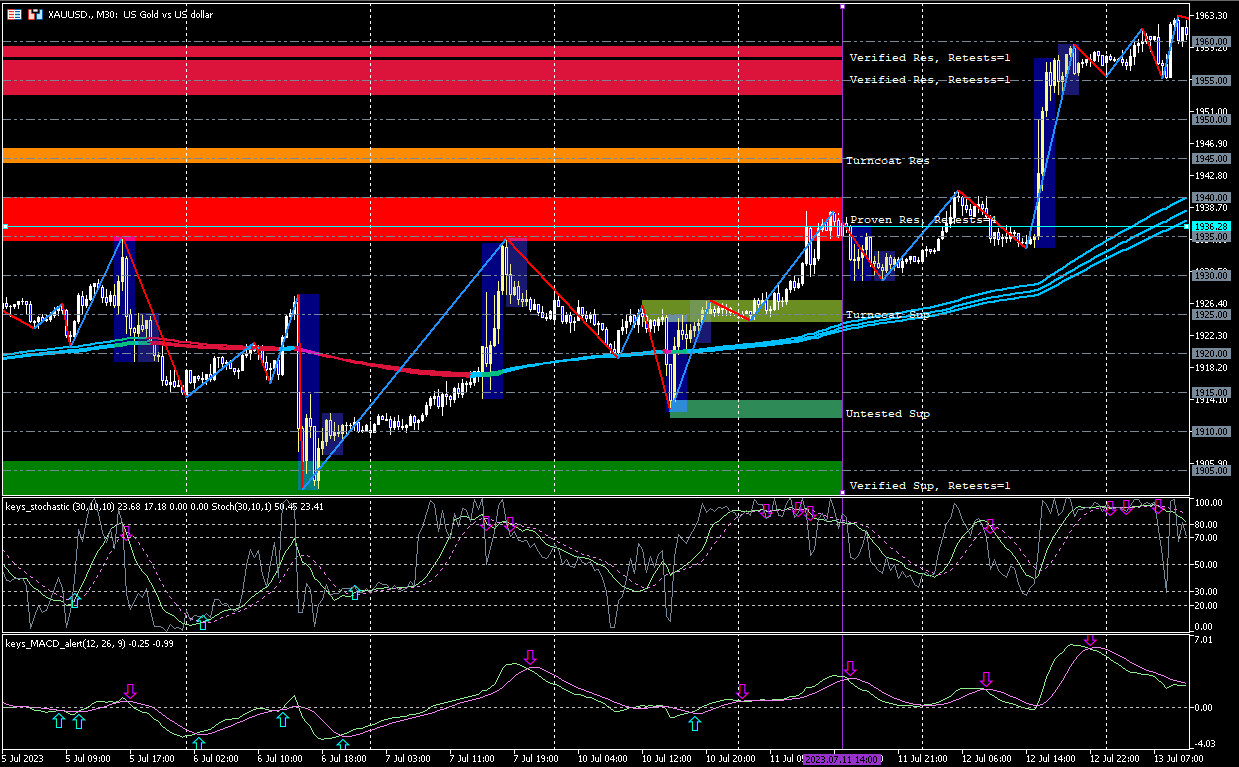Image resolution: width=1239 pixels, height=767 pixels.
Task: Click the purple '2023.07.11 14:00' time tag
Action: [843, 760]
